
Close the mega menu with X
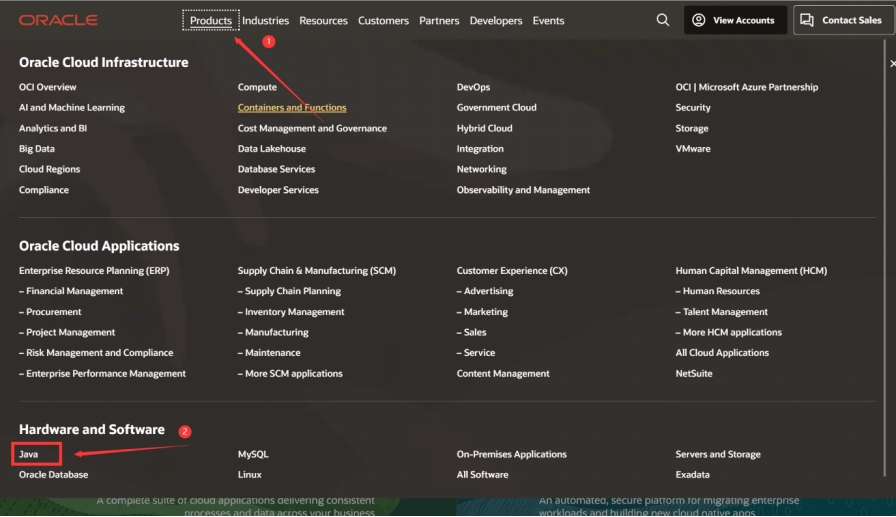(x=892, y=64)
